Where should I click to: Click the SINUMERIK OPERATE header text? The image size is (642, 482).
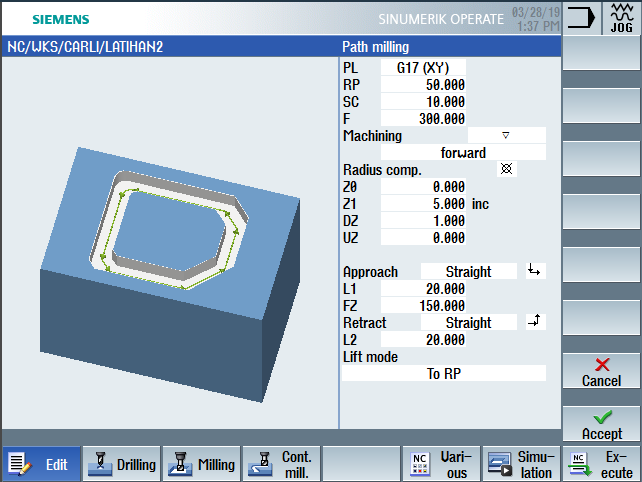pos(441,19)
